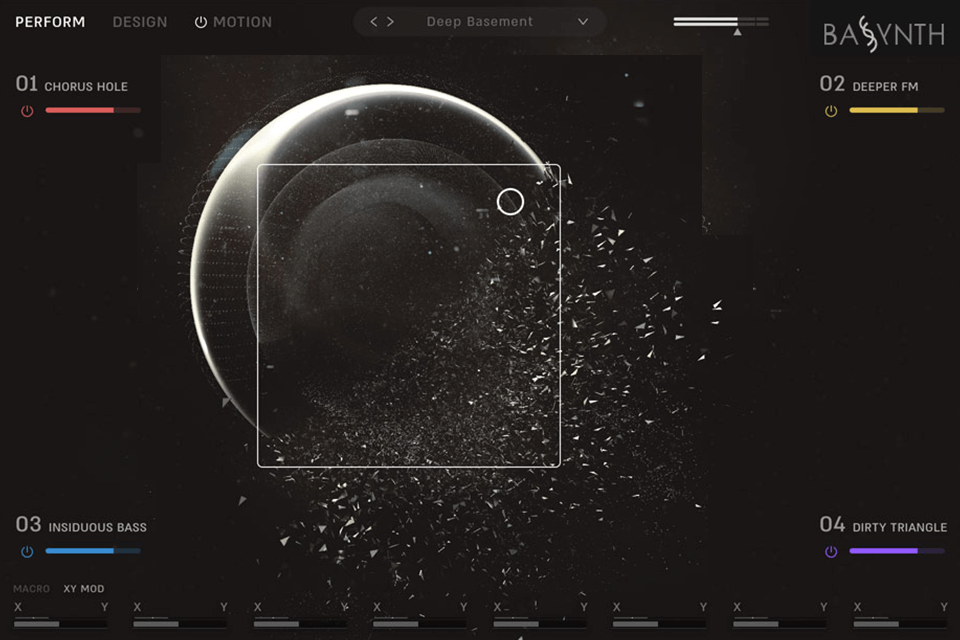Adjust the yellow Deeper FM level slider

pos(897,110)
